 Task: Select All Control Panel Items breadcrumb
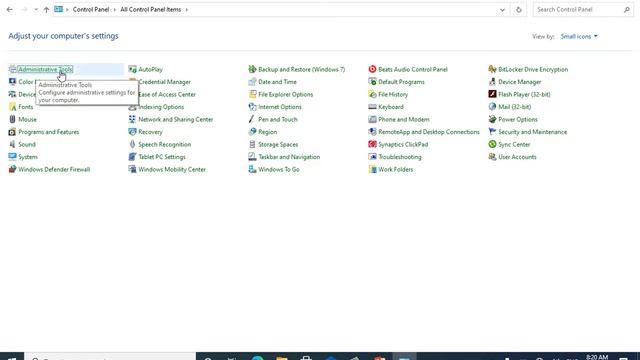click(151, 9)
